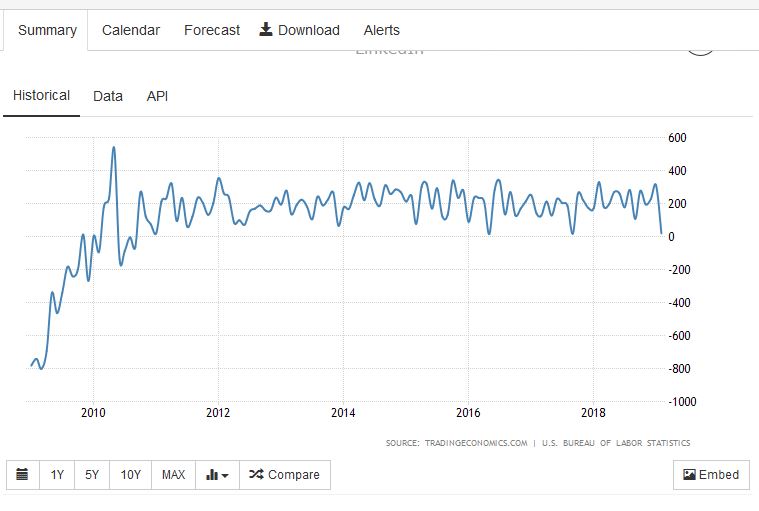Set chart range to 1Y
The image size is (759, 511).
[58, 475]
